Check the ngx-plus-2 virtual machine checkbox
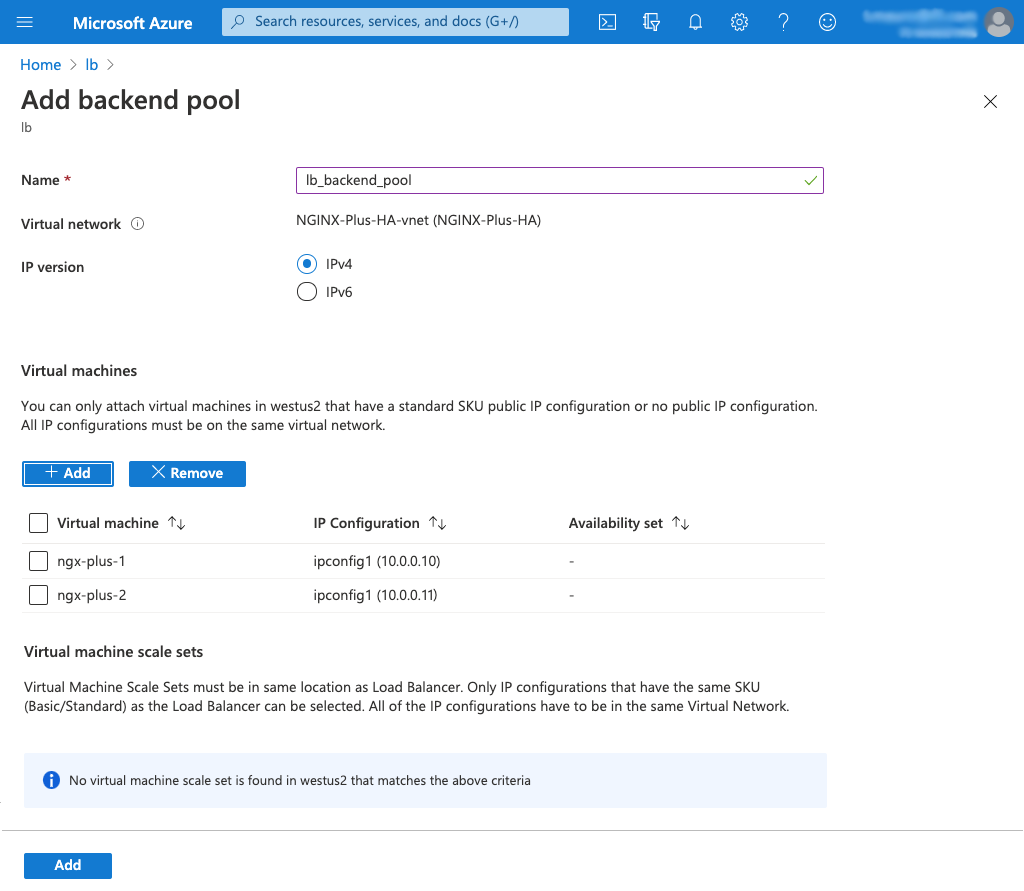This screenshot has width=1024, height=891. [38, 595]
